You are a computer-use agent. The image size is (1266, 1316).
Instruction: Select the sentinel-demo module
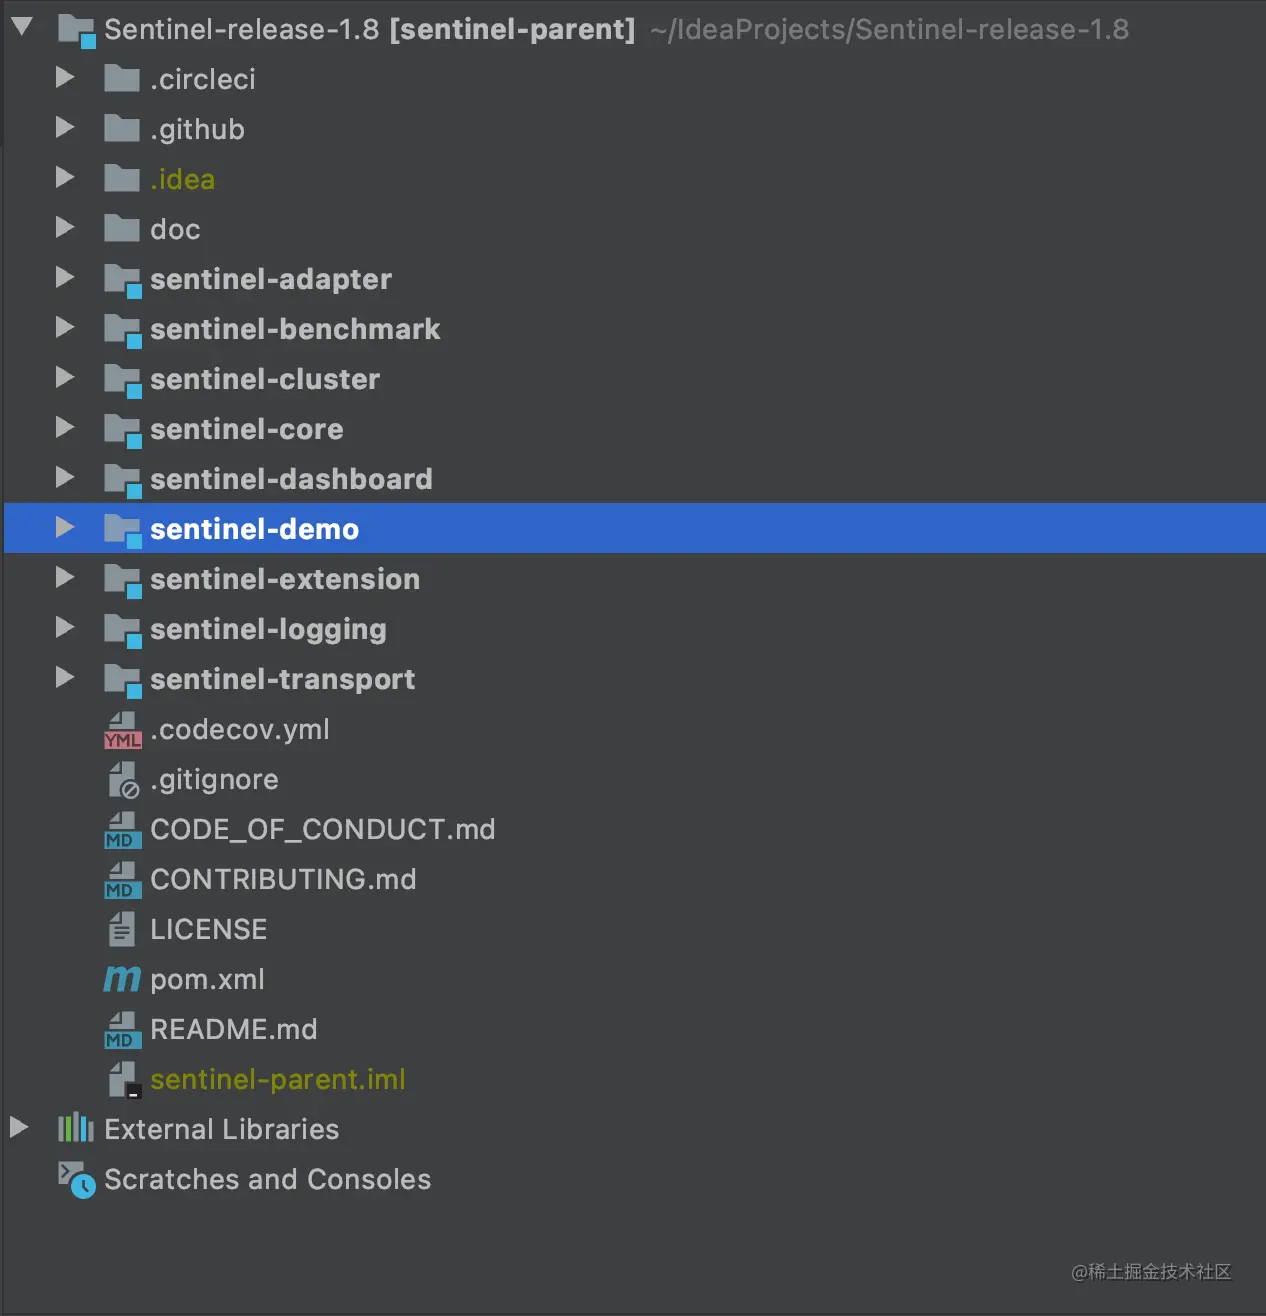[253, 529]
